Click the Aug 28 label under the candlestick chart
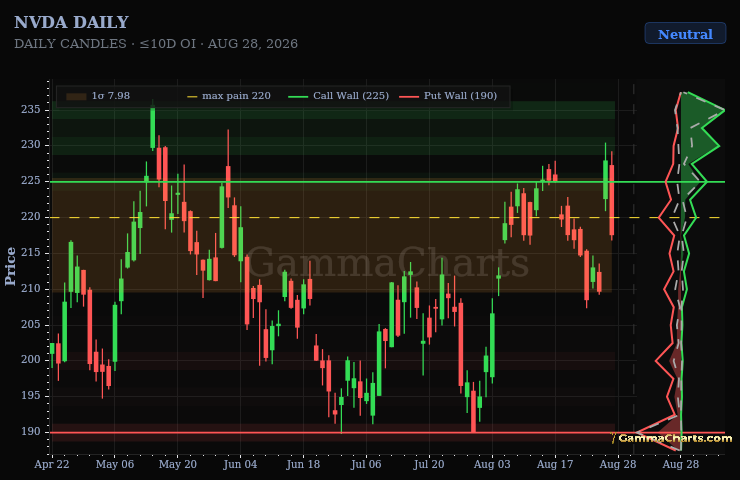This screenshot has height=480, width=740. click(618, 464)
